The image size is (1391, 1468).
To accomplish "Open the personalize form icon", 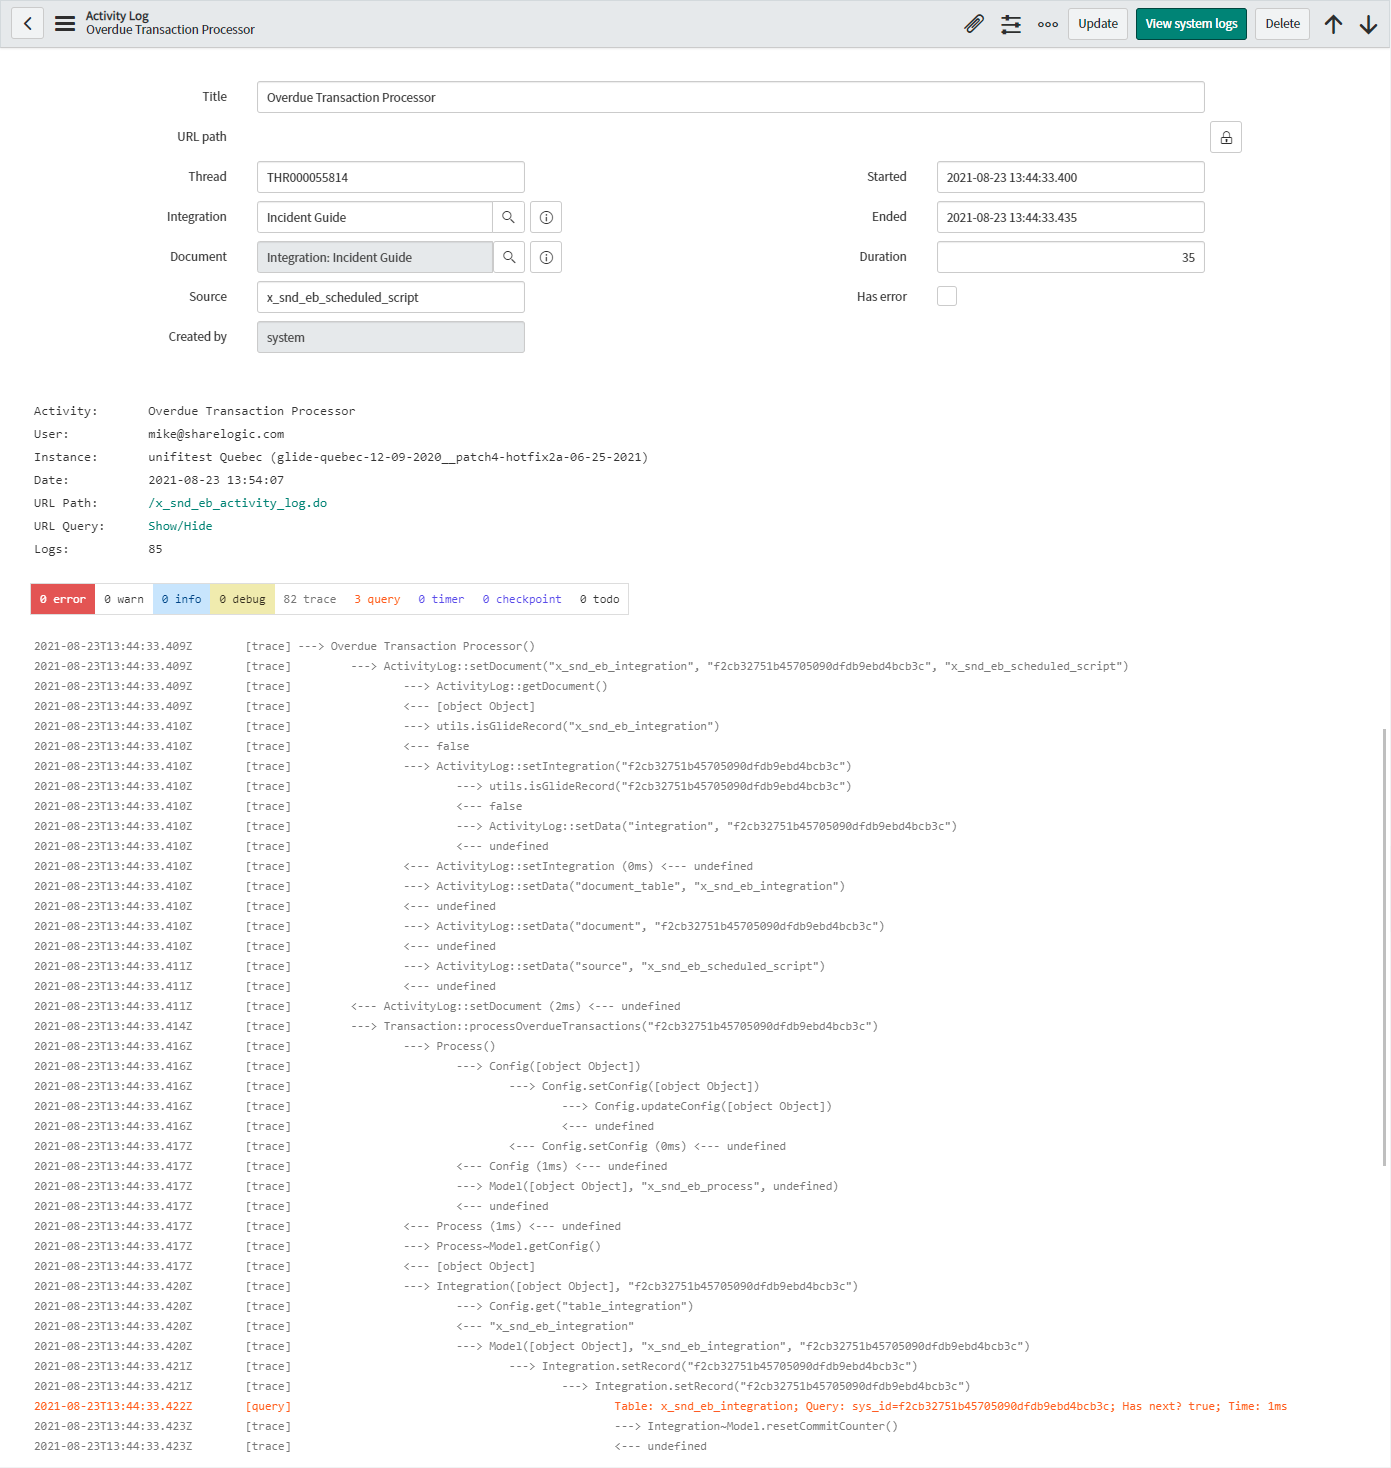I will (1011, 23).
